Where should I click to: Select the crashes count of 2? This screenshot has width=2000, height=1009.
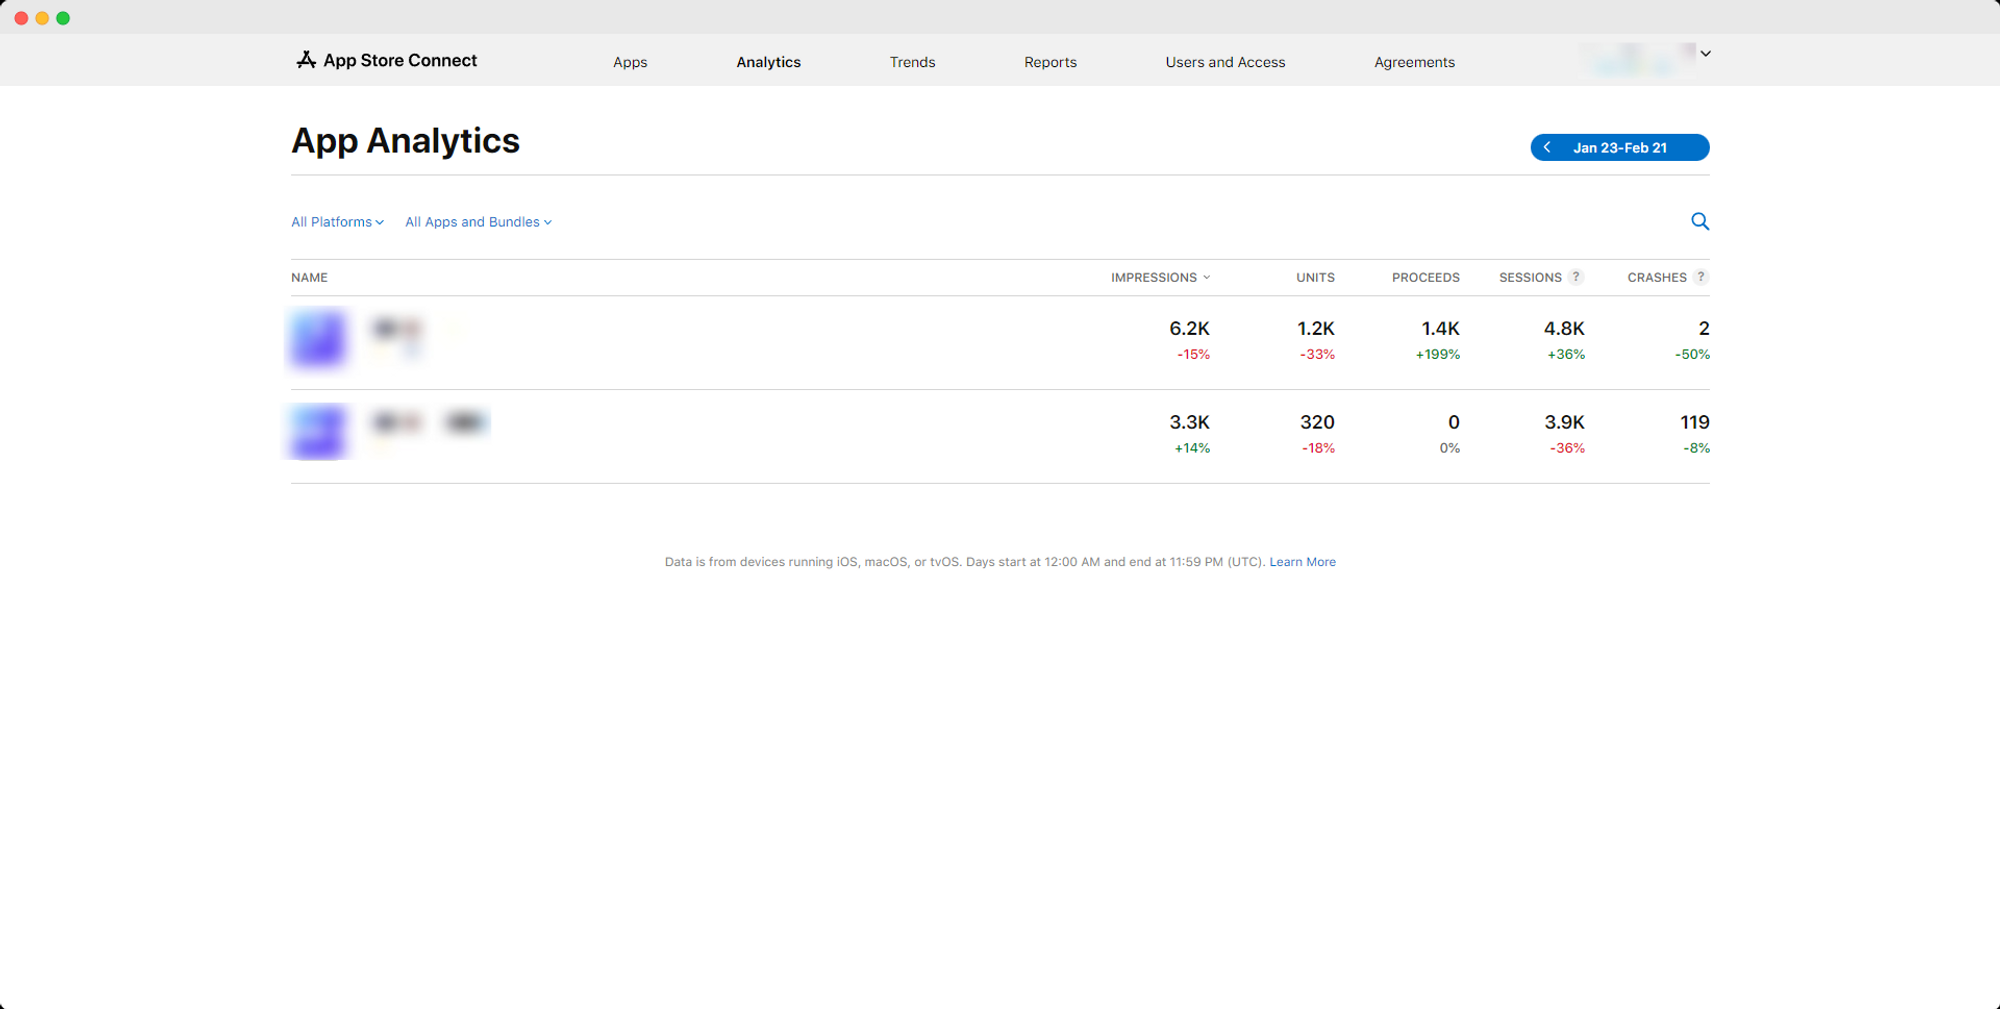(1704, 328)
